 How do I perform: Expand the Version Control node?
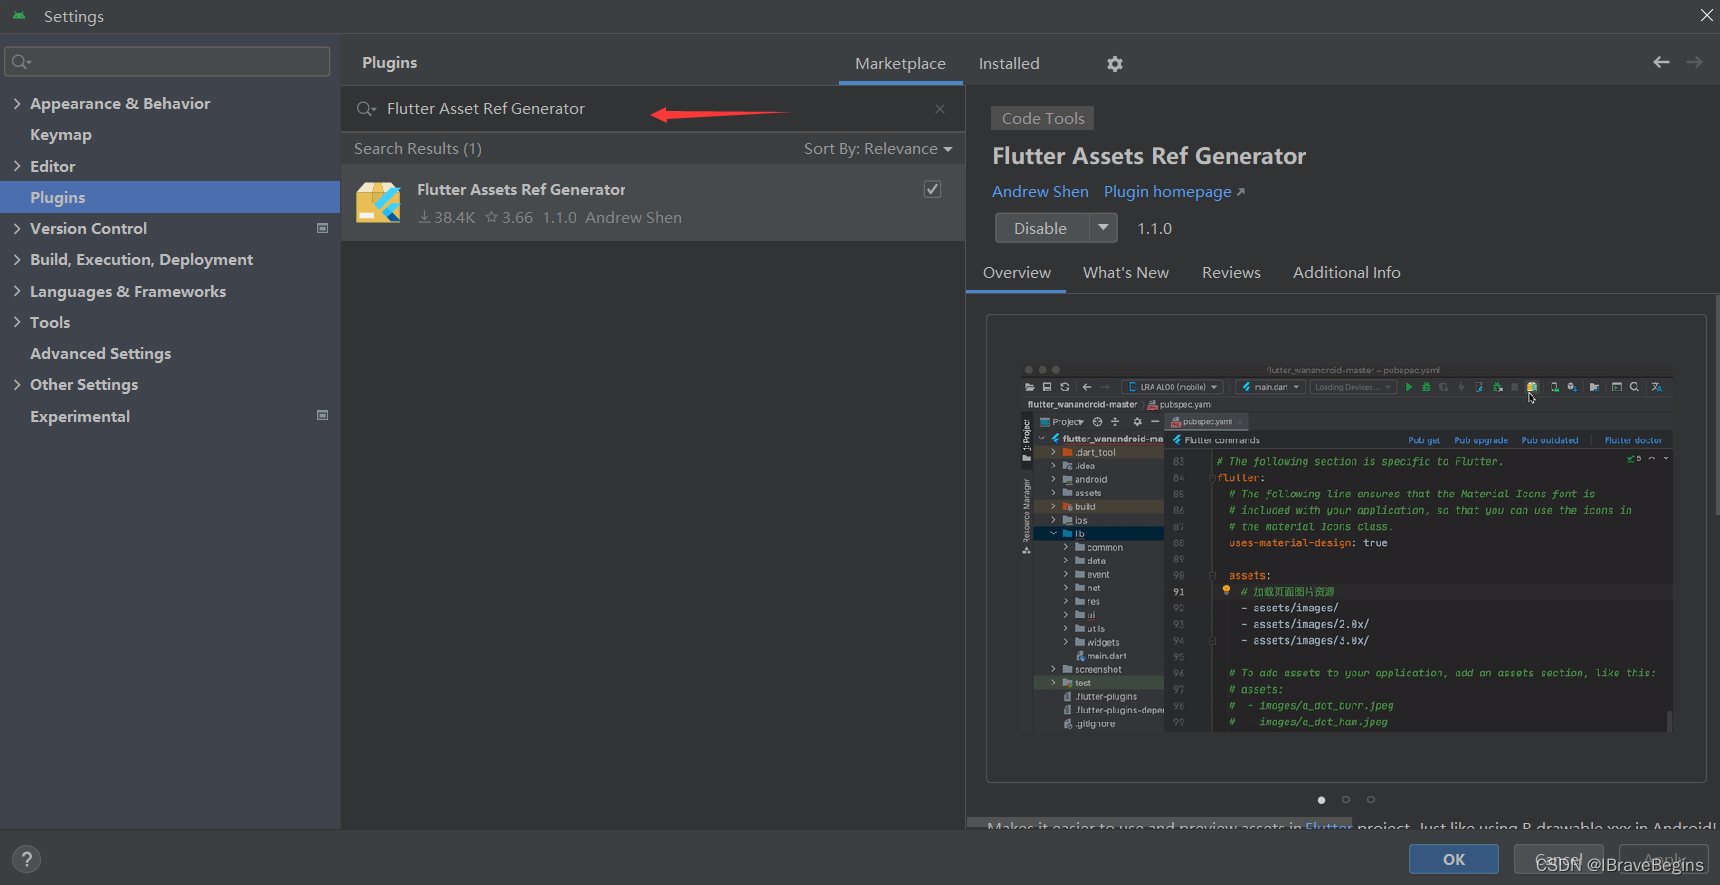coord(17,228)
